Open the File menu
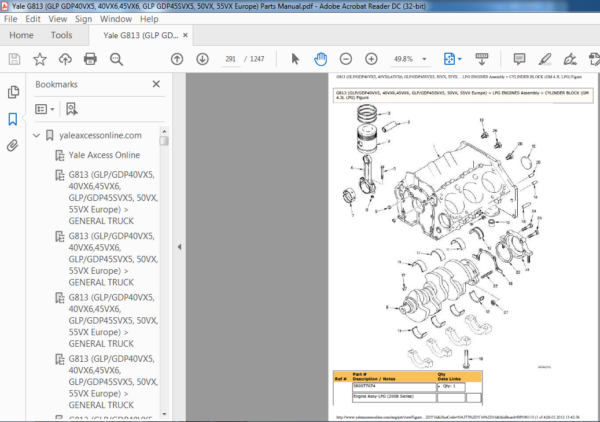Image resolution: width=600 pixels, height=422 pixels. [10, 19]
